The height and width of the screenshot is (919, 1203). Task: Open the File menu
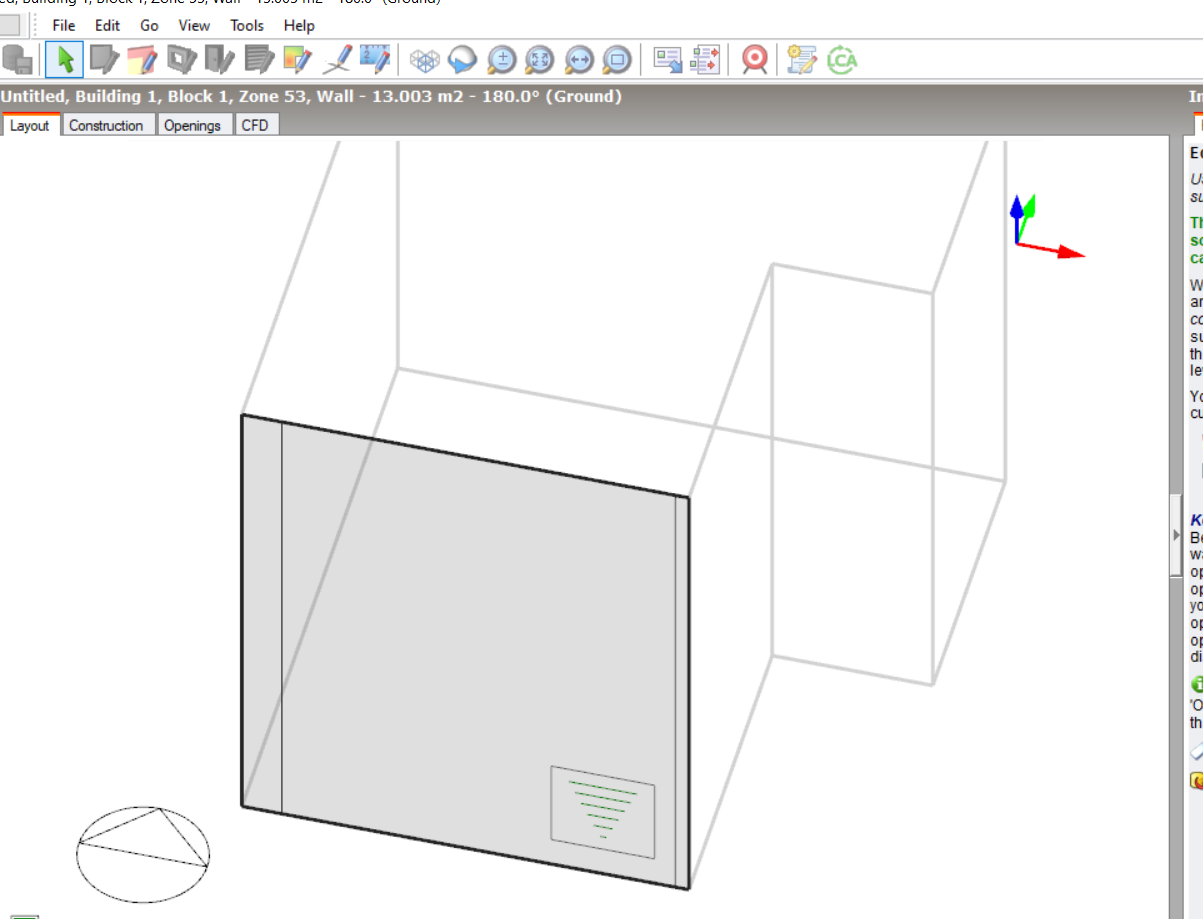pyautogui.click(x=64, y=25)
